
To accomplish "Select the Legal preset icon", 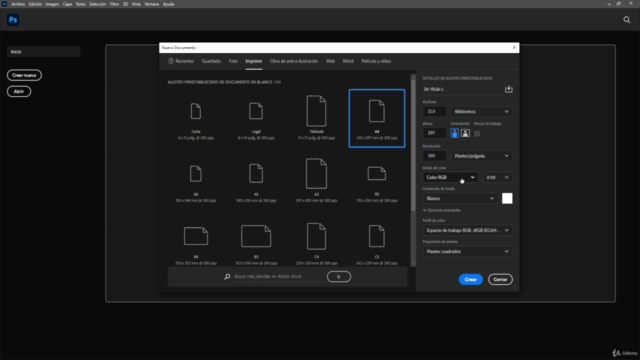I will (256, 111).
